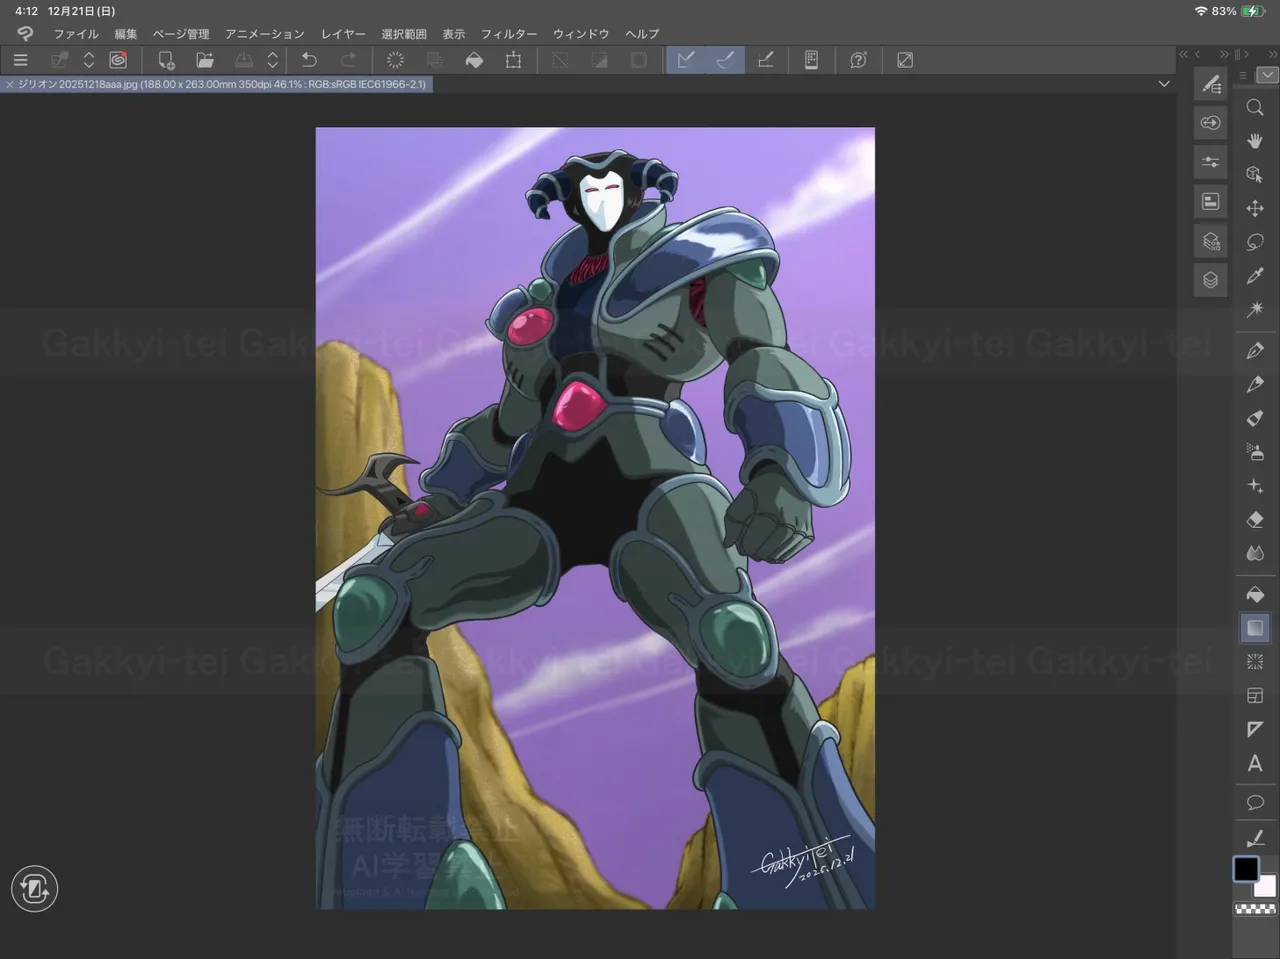This screenshot has height=959, width=1280.
Task: Select the Airbrush tool
Action: (x=1255, y=452)
